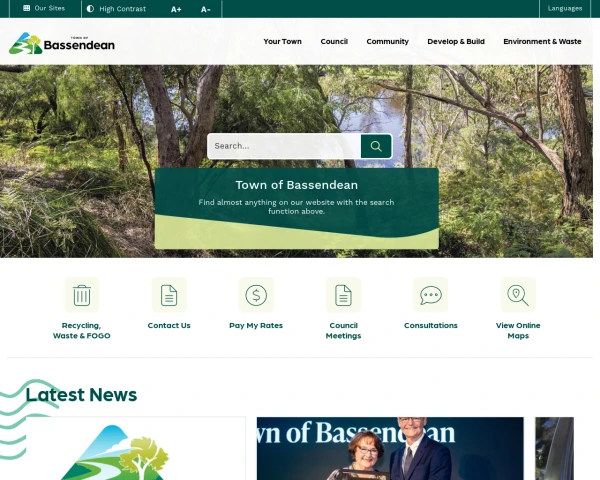Click into the Search field
The height and width of the screenshot is (480, 600).
284,146
